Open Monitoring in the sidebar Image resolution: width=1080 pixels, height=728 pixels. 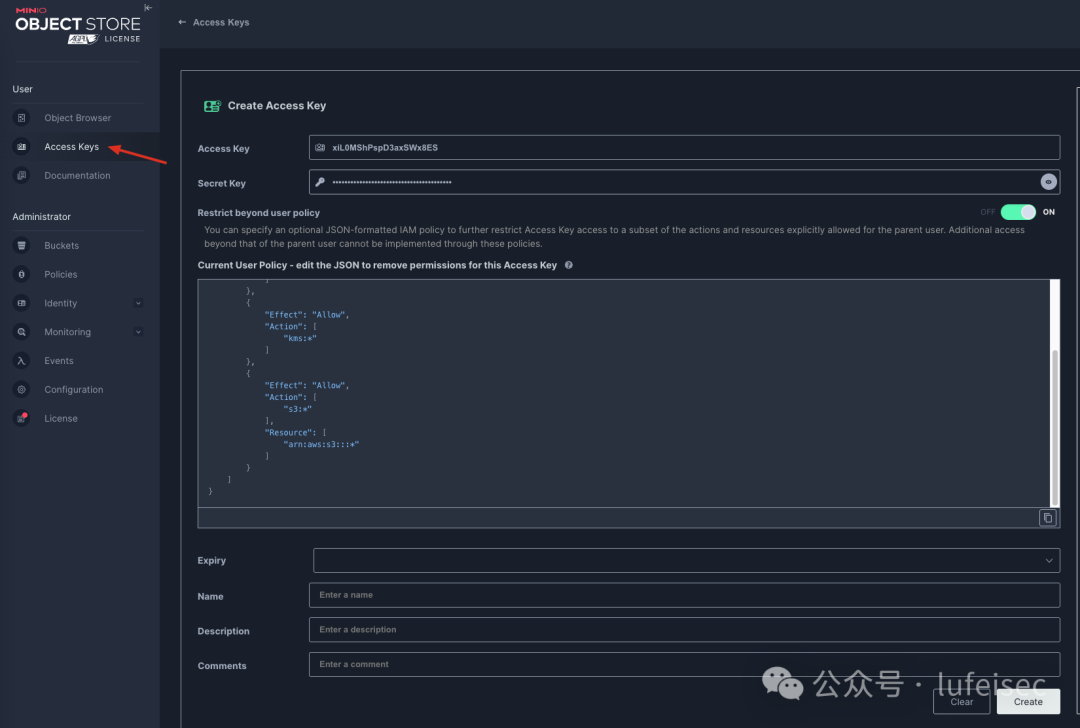coord(68,332)
